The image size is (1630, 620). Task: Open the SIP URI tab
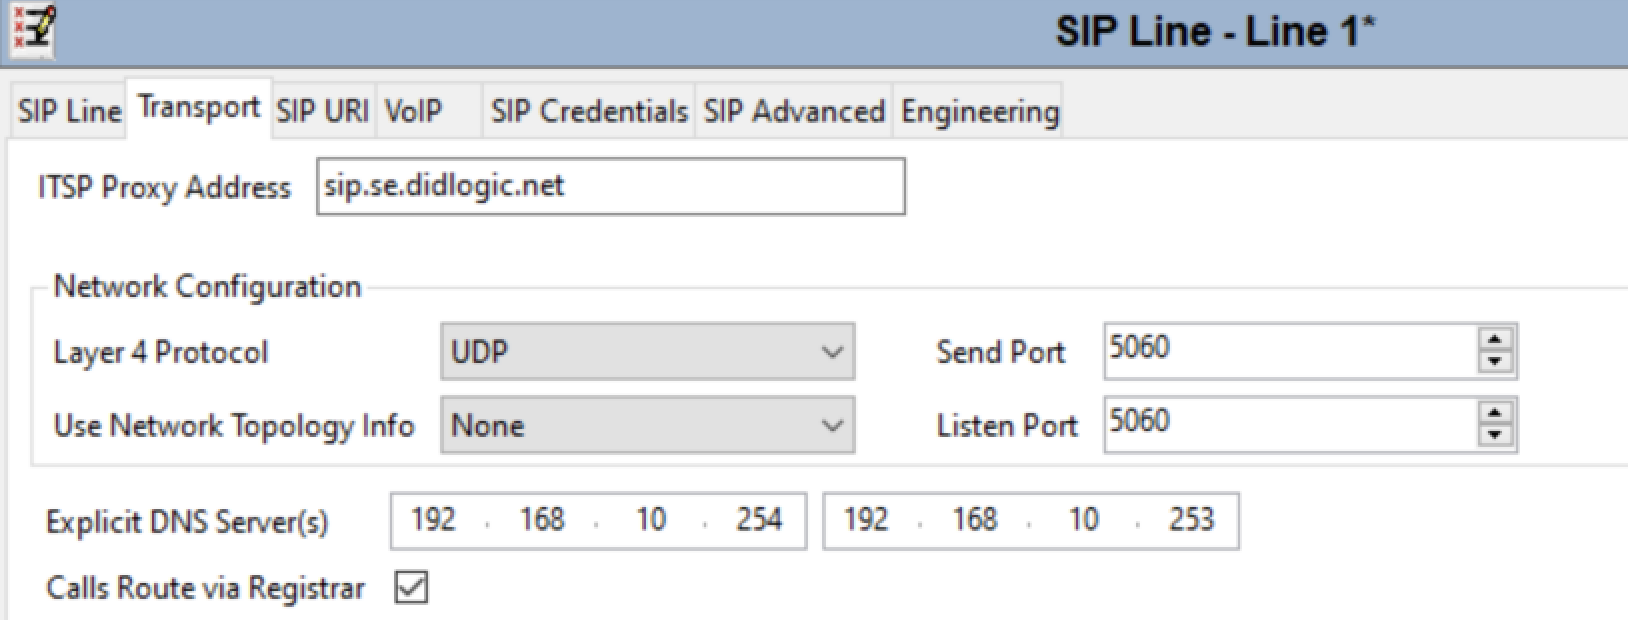point(322,111)
